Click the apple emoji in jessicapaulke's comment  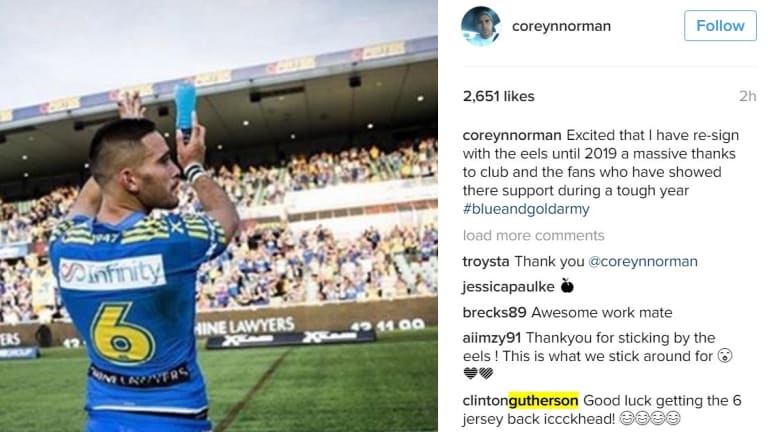coord(567,286)
